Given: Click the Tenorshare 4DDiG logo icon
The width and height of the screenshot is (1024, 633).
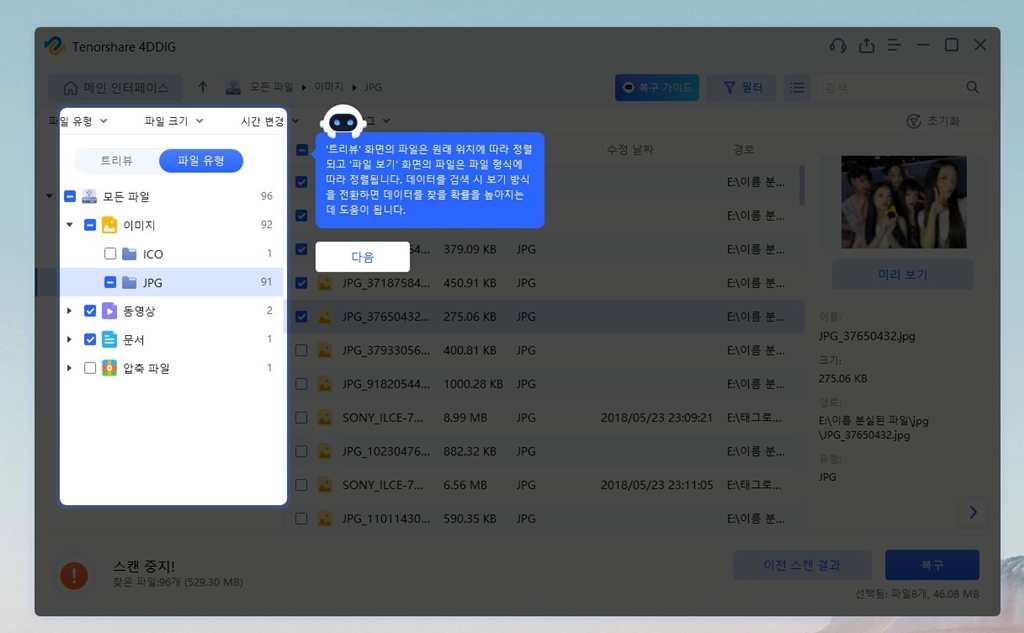Looking at the screenshot, I should 55,46.
